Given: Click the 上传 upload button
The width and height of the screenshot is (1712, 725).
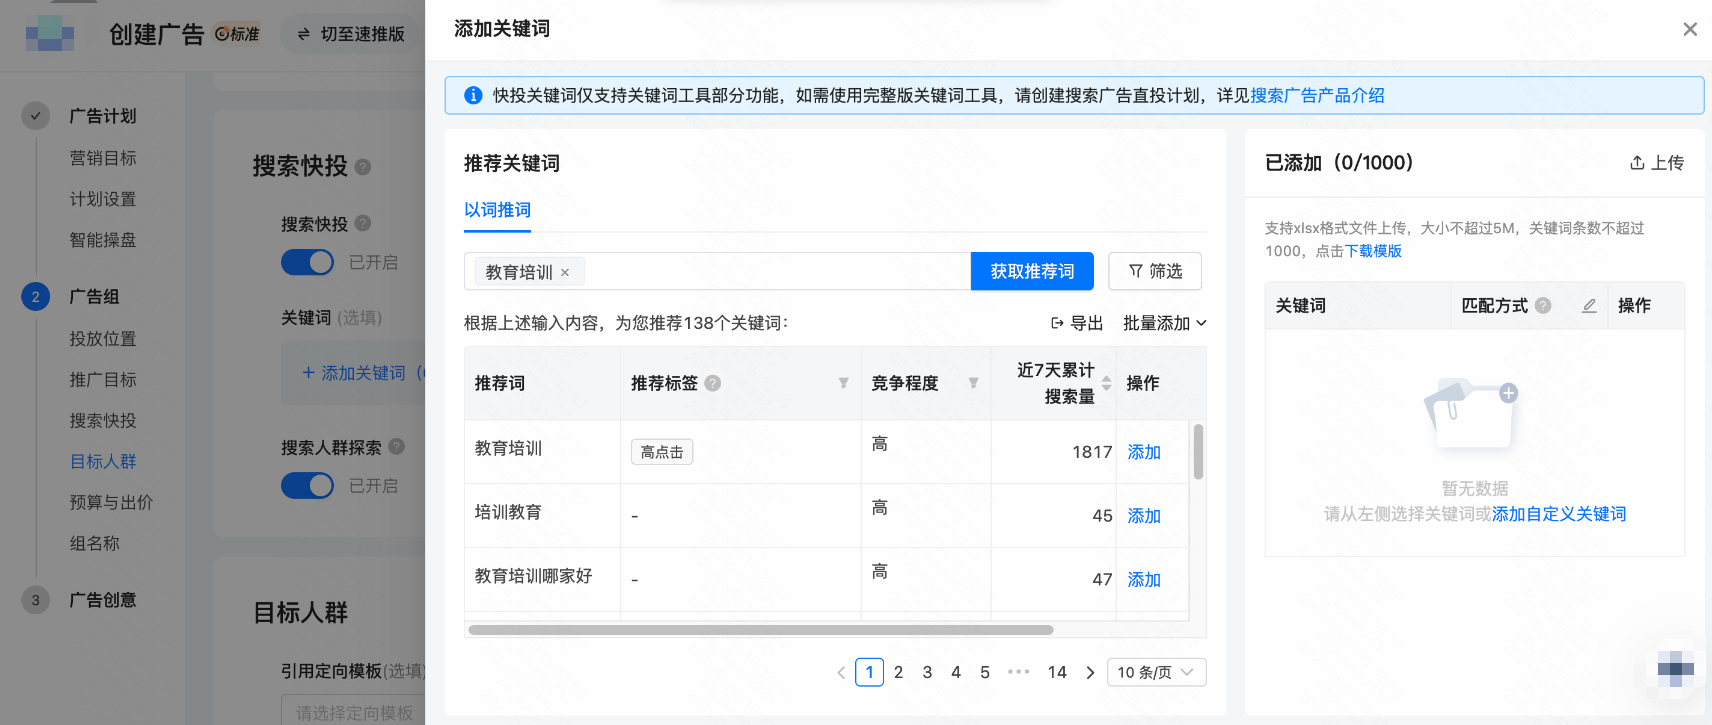Looking at the screenshot, I should (x=1656, y=163).
